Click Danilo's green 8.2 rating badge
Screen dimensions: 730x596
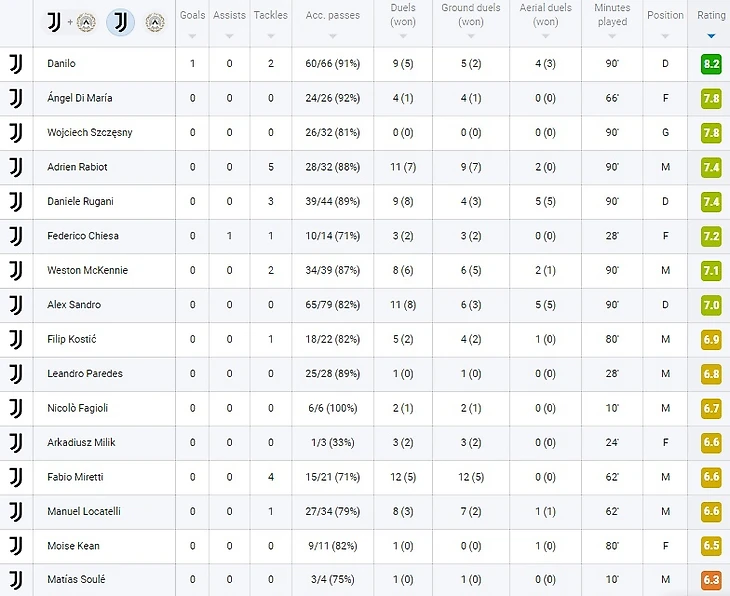click(711, 64)
